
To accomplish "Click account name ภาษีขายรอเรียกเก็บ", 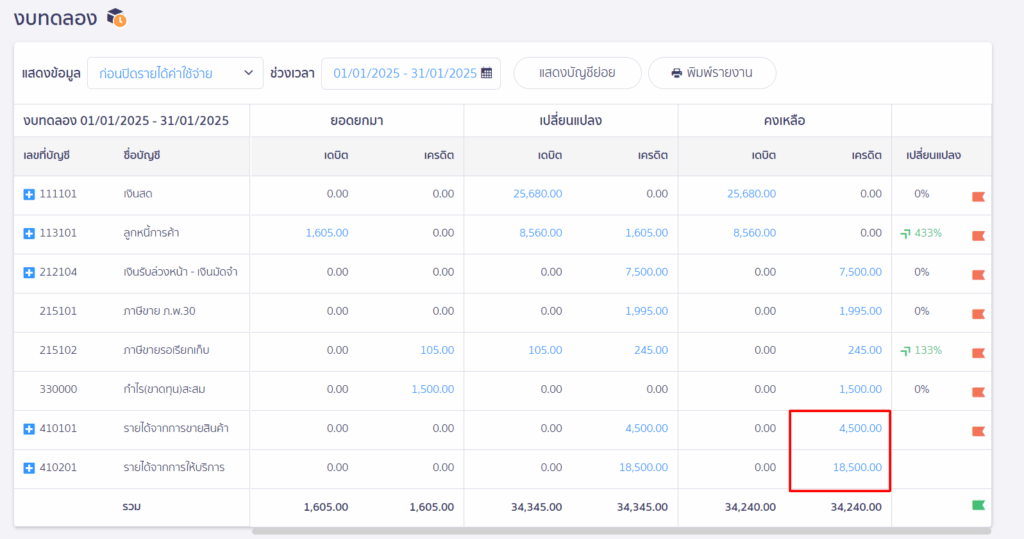I will click(167, 350).
